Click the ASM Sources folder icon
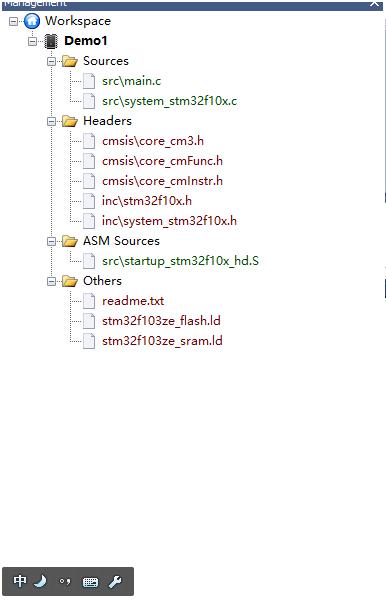 pyautogui.click(x=70, y=242)
